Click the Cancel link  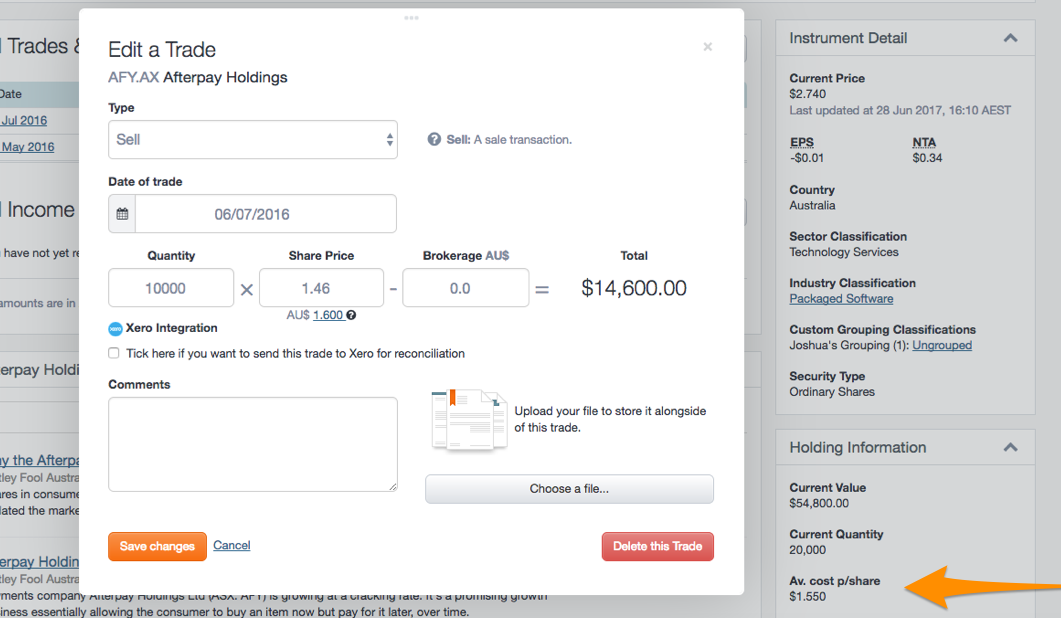[231, 545]
